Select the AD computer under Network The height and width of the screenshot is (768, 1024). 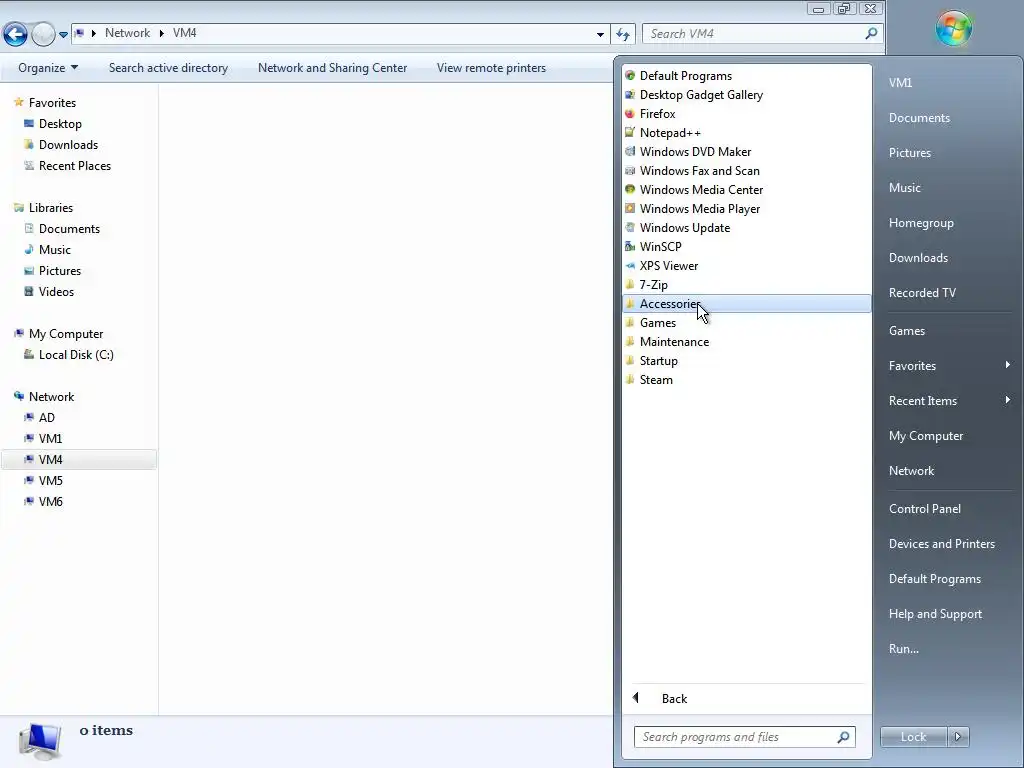46,417
